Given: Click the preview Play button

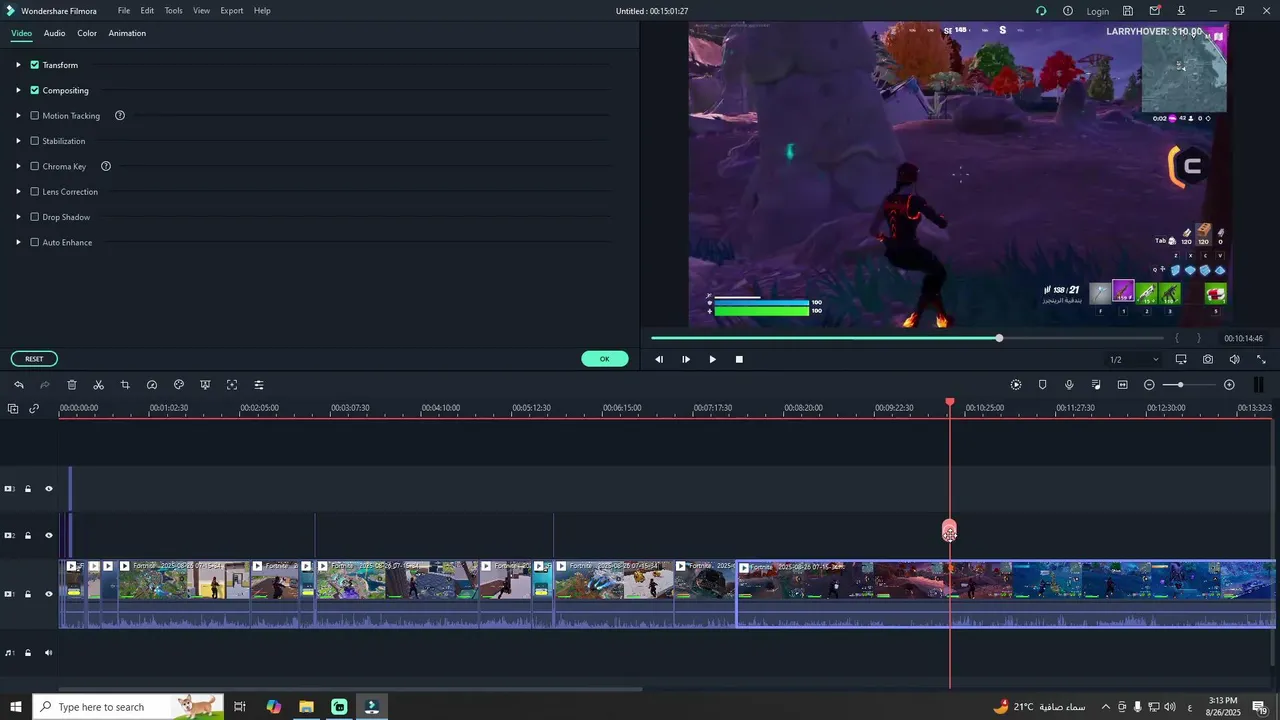Looking at the screenshot, I should coord(712,359).
